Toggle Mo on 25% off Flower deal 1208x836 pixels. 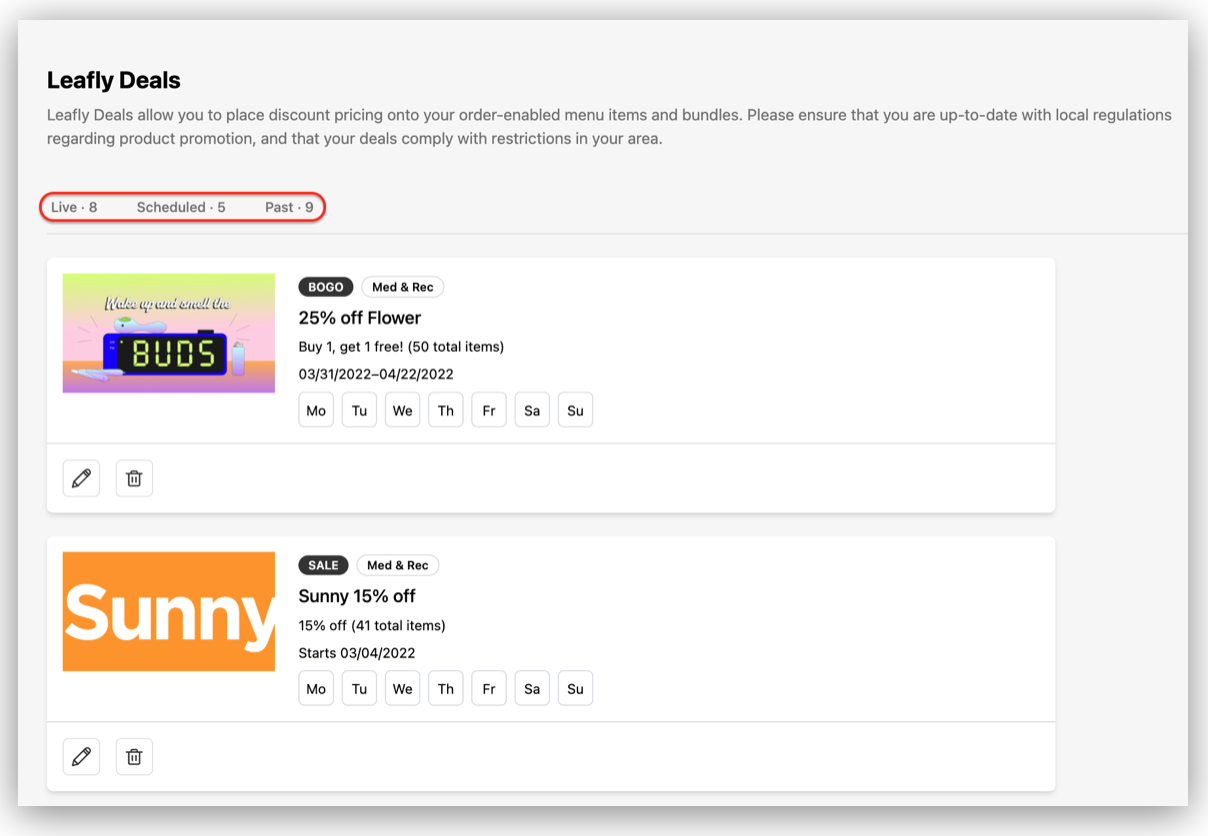click(x=316, y=410)
